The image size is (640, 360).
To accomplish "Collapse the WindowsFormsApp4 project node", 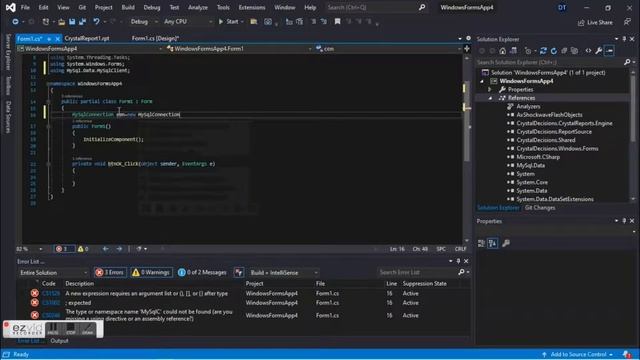I will 482,81.
